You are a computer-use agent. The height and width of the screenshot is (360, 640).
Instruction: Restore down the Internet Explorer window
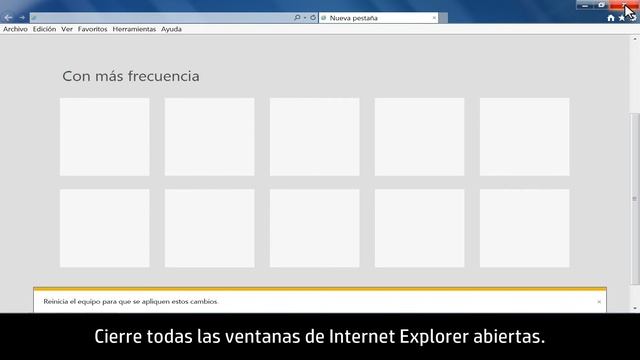(x=601, y=5)
